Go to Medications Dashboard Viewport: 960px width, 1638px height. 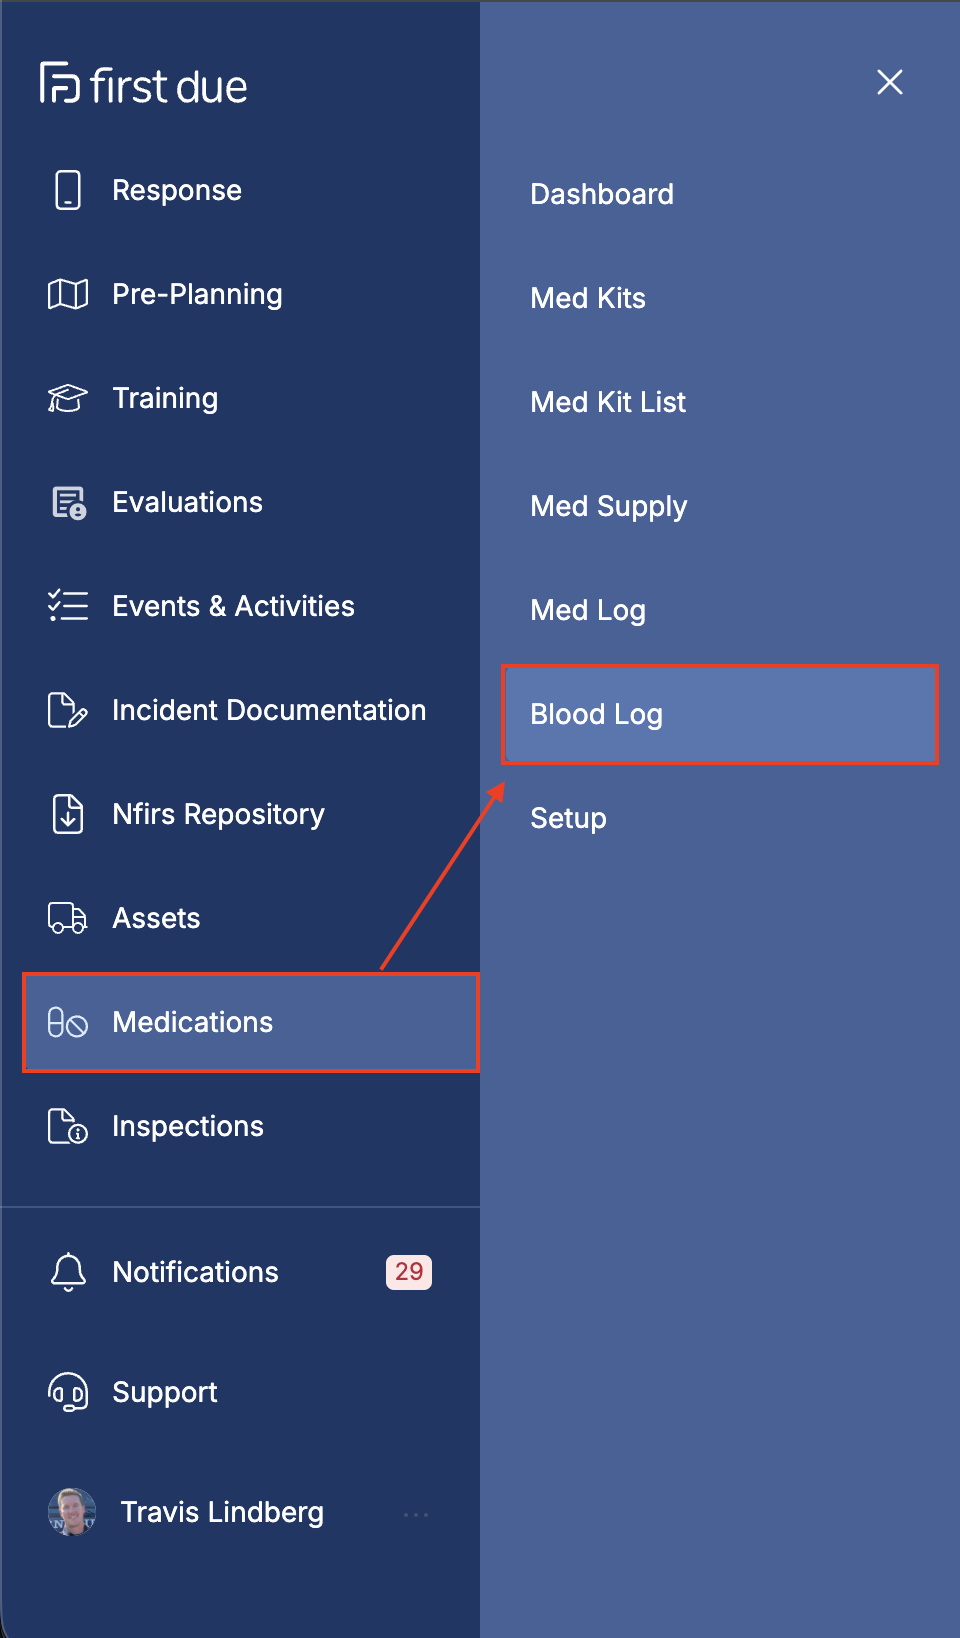602,194
